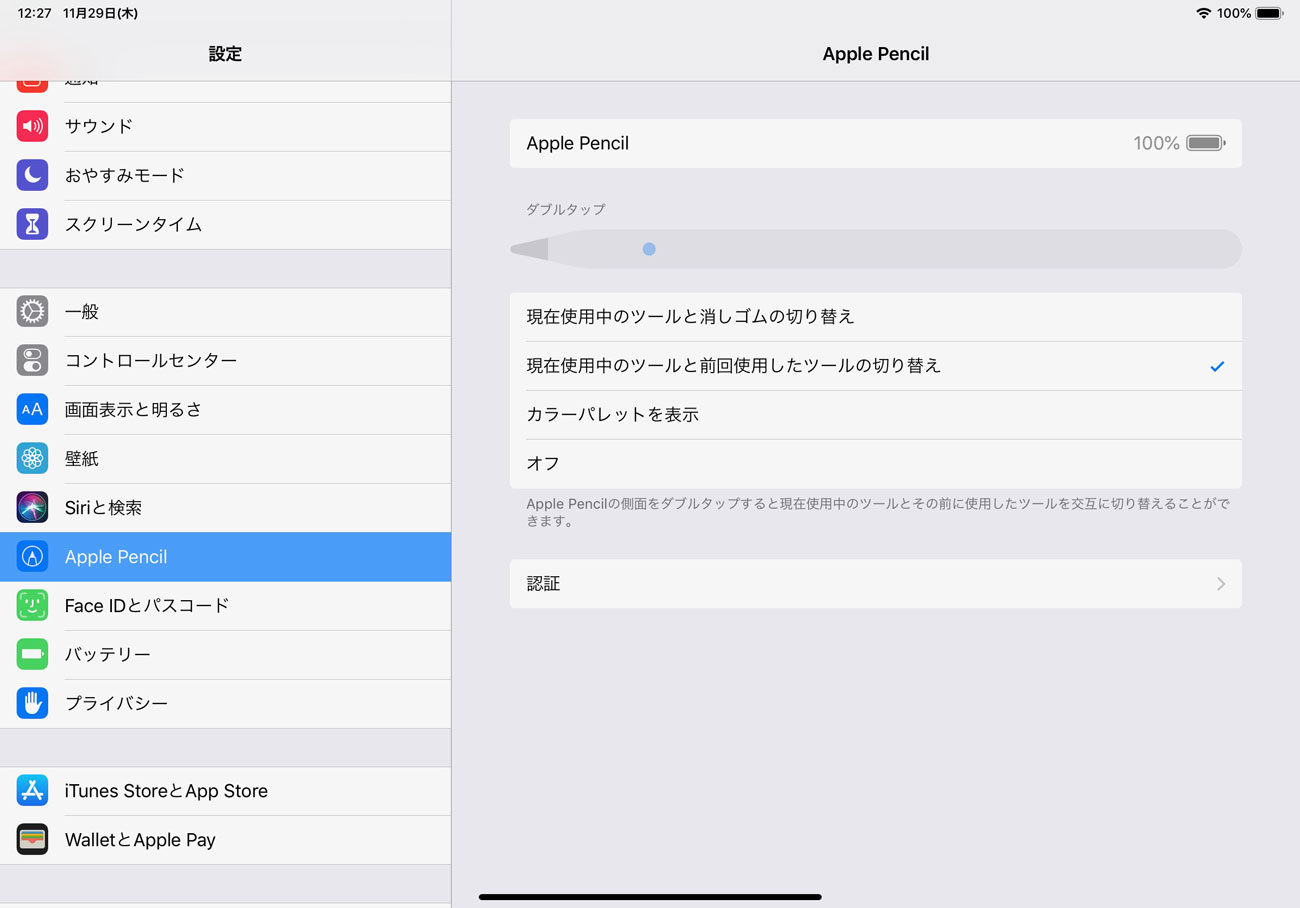Open Siriと検索 settings
Image resolution: width=1300 pixels, height=908 pixels.
225,508
